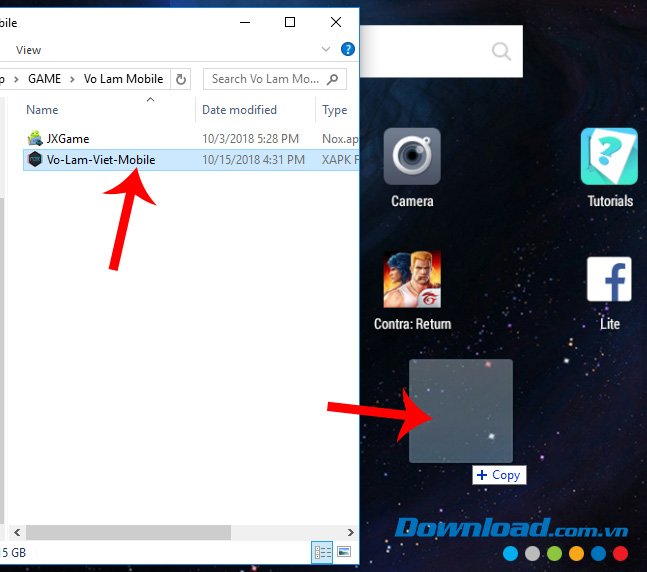
Task: Open the Camera app in Nox
Action: tap(412, 156)
